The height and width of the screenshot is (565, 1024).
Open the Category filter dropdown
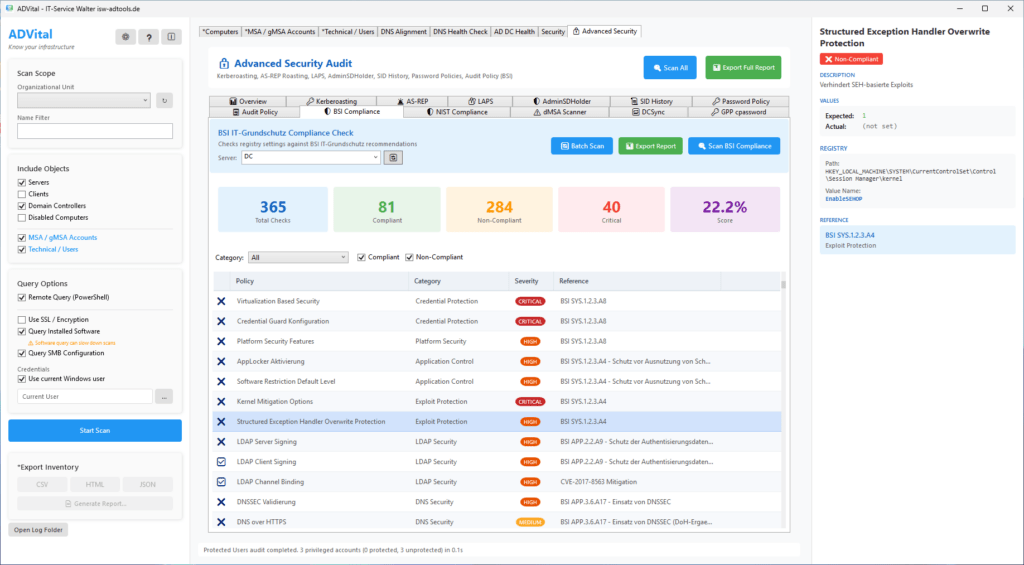(298, 257)
